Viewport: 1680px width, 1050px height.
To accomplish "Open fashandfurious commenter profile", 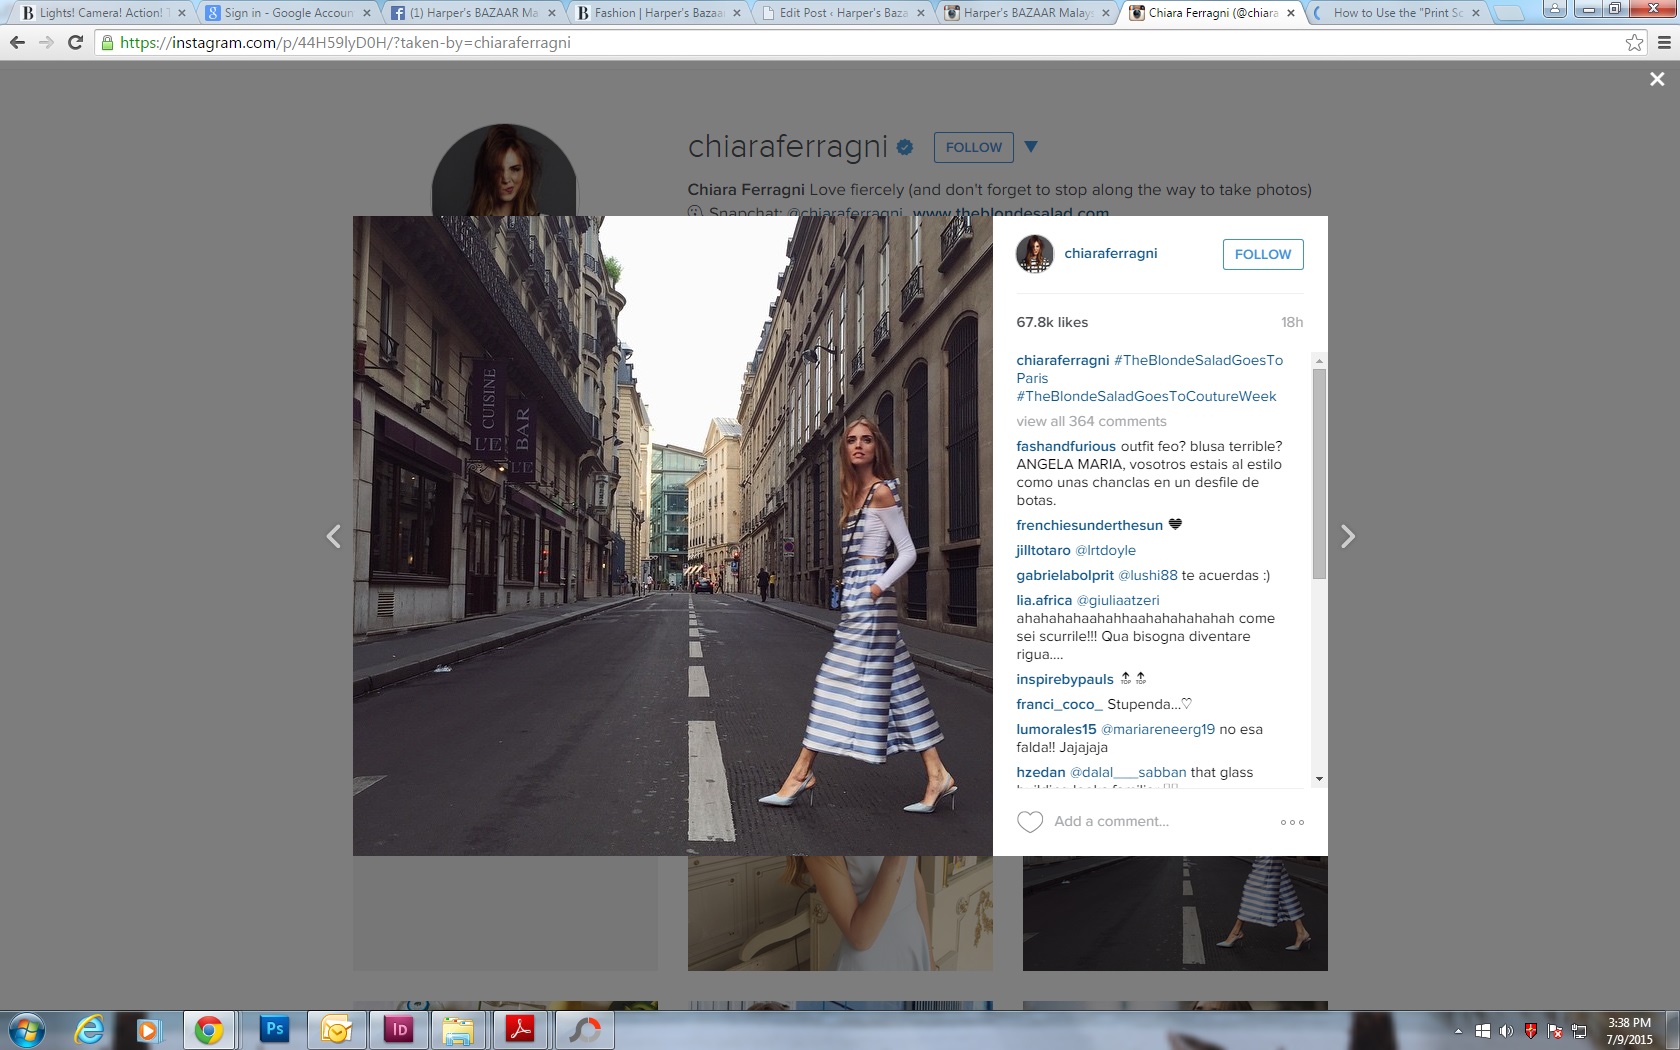I will [1066, 446].
